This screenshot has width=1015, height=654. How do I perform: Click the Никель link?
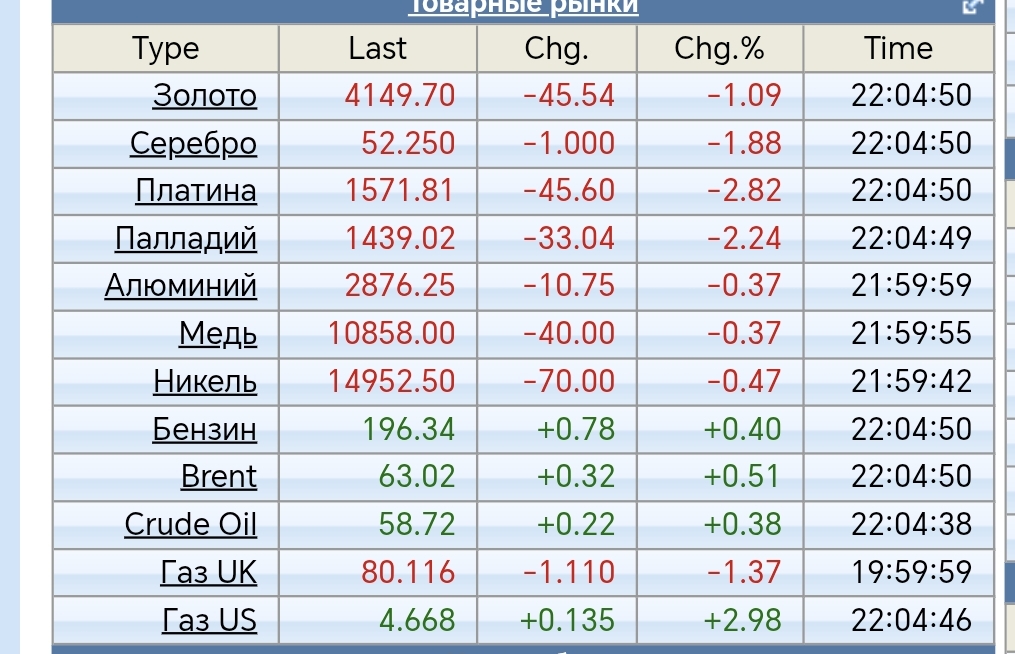[205, 382]
